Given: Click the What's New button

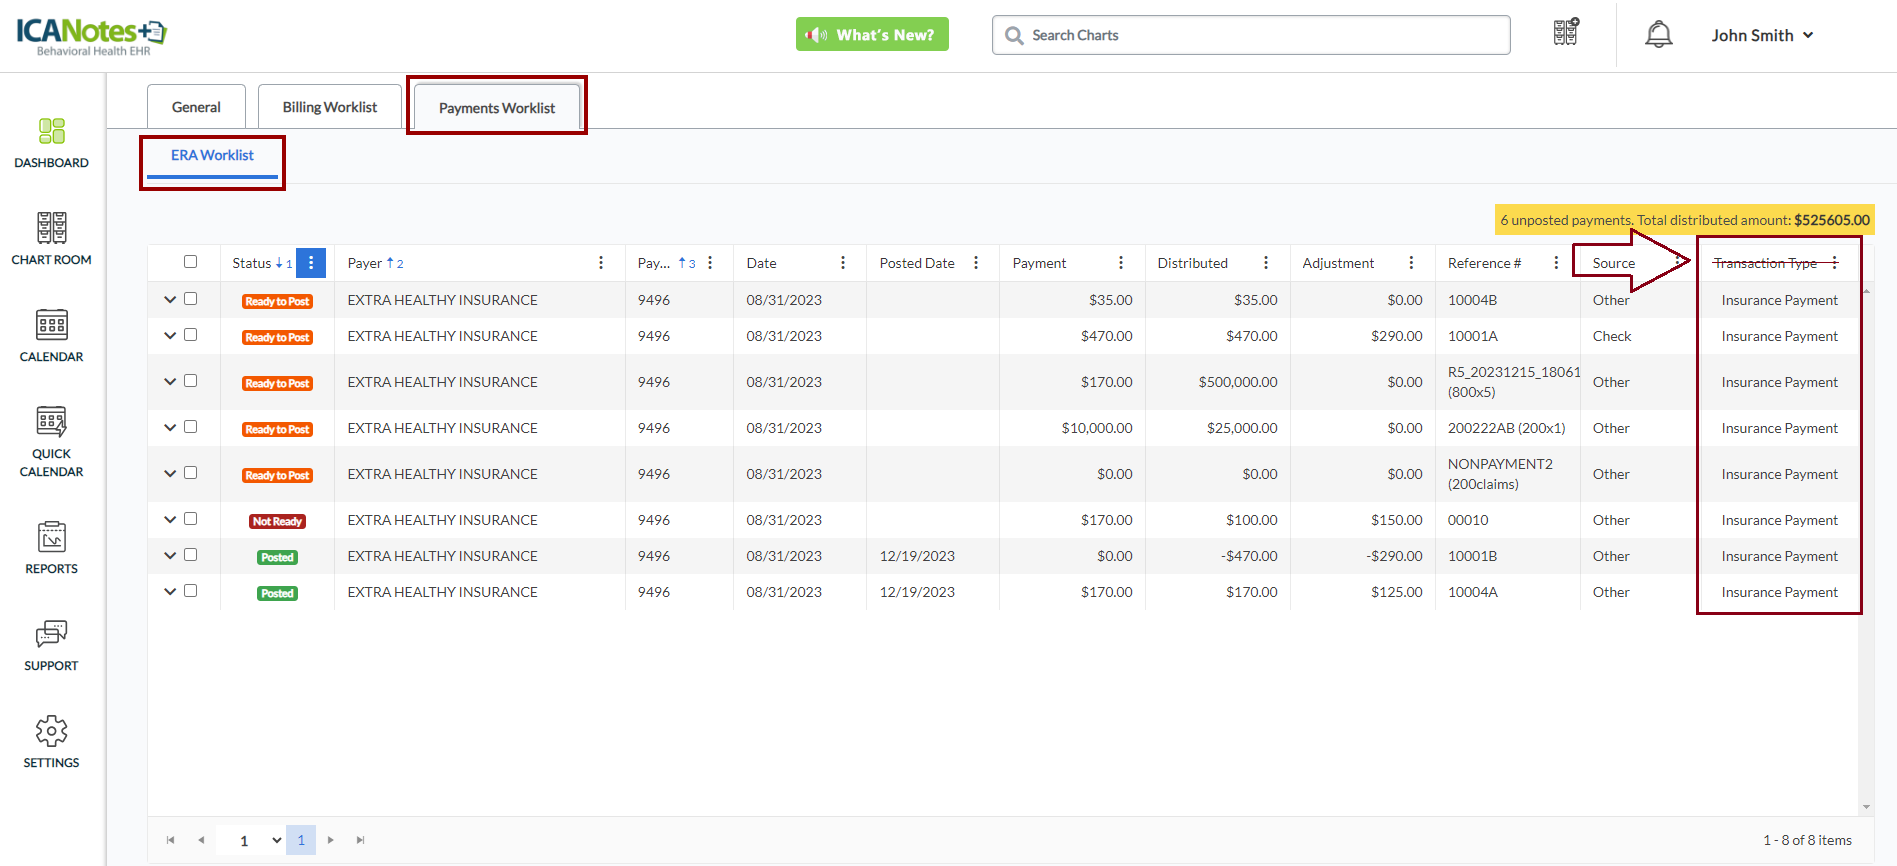Looking at the screenshot, I should 872,35.
